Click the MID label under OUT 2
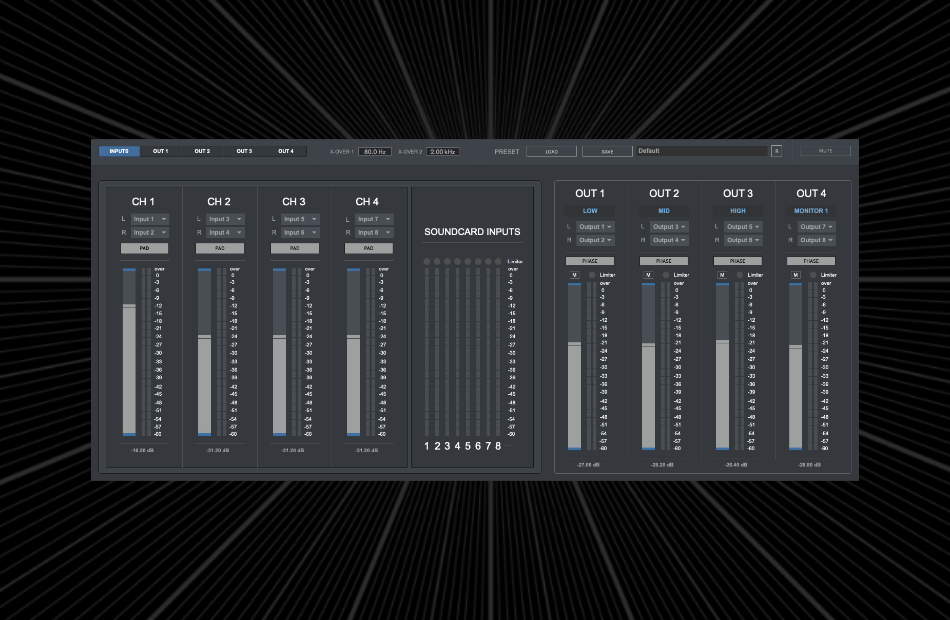950x620 pixels. point(664,211)
